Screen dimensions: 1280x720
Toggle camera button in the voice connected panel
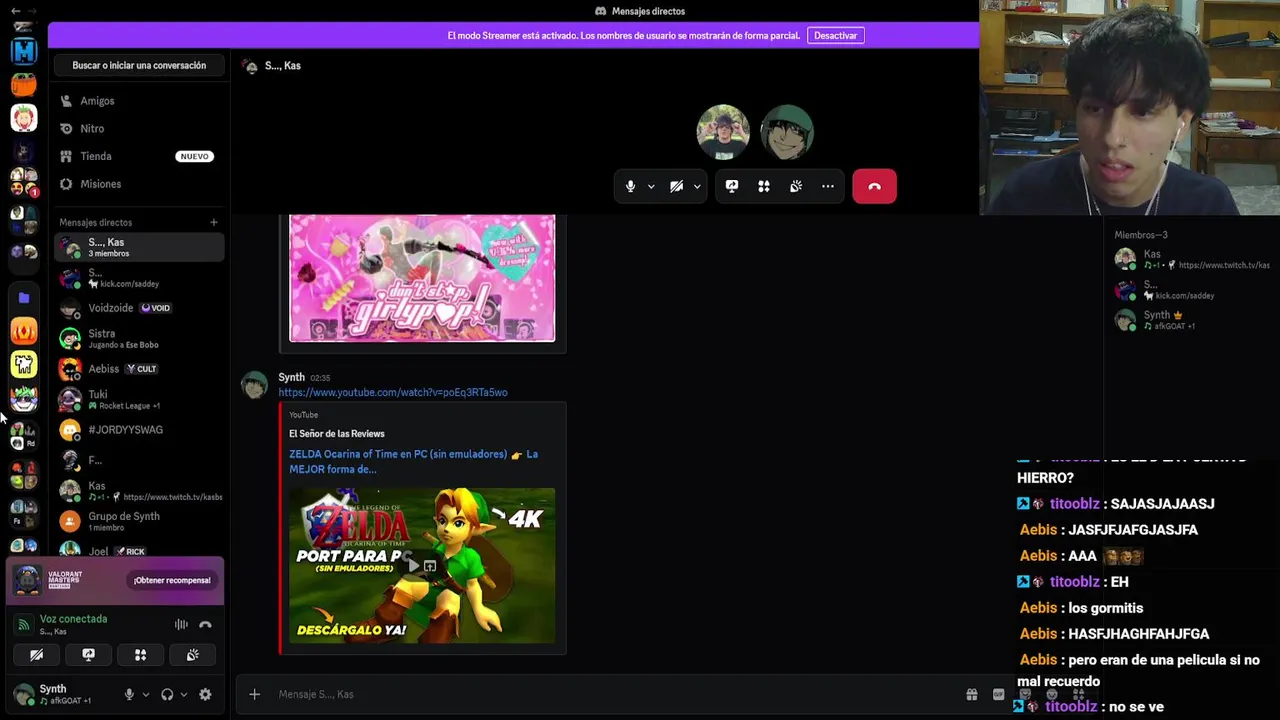point(36,655)
